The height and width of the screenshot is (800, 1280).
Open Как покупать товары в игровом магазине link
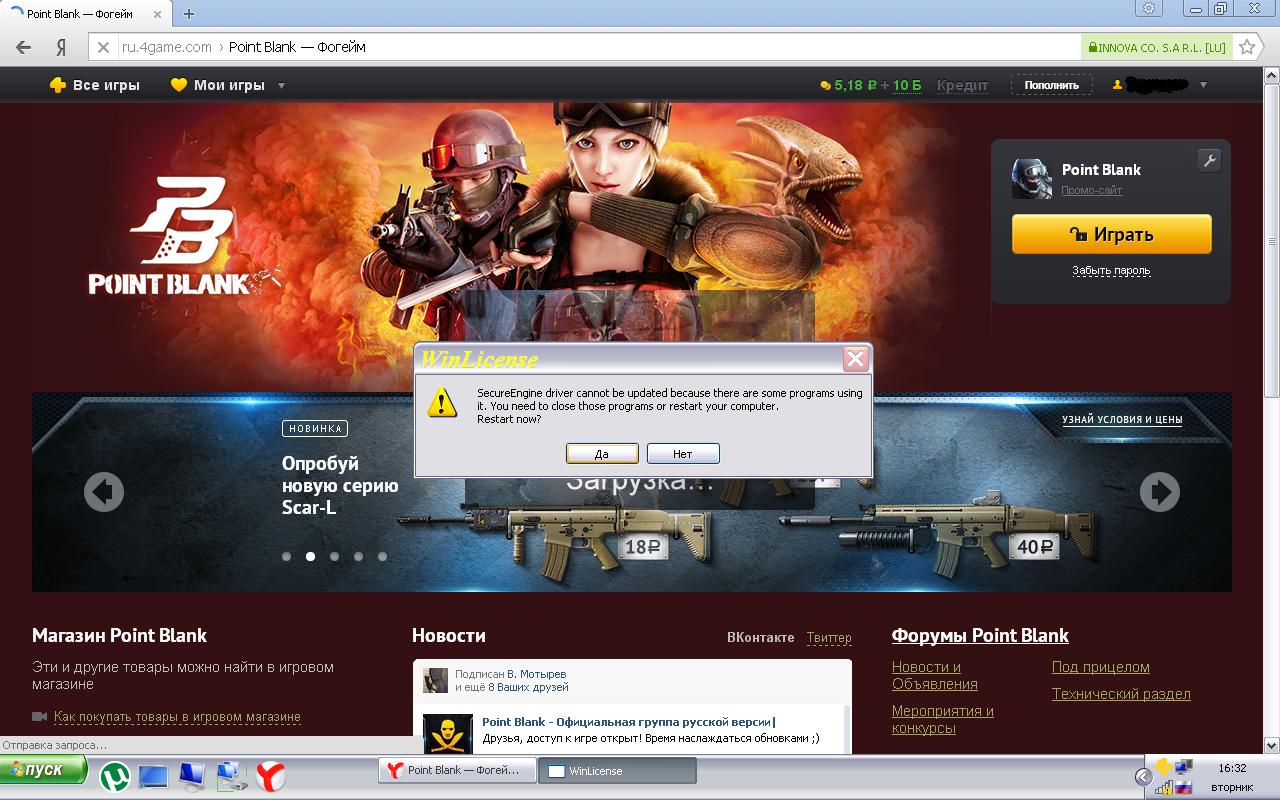coord(177,717)
